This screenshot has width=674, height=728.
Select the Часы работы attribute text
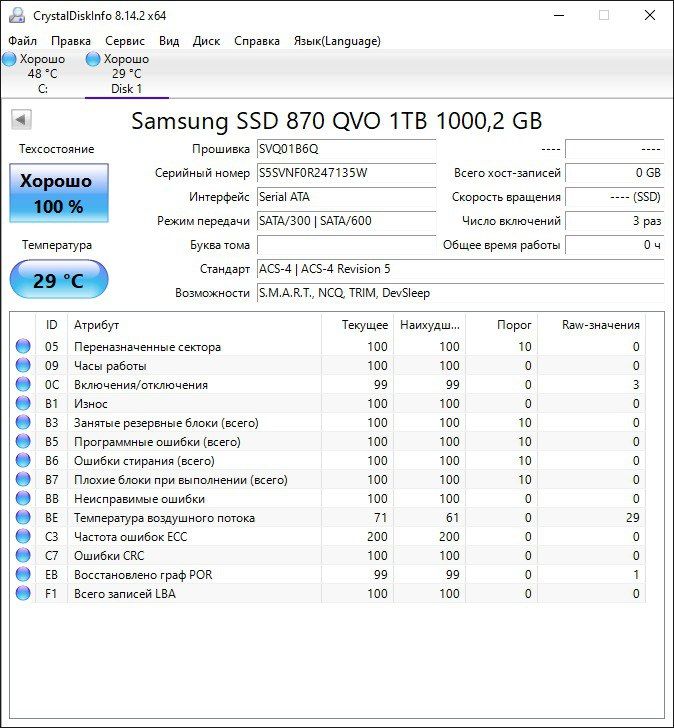(110, 366)
